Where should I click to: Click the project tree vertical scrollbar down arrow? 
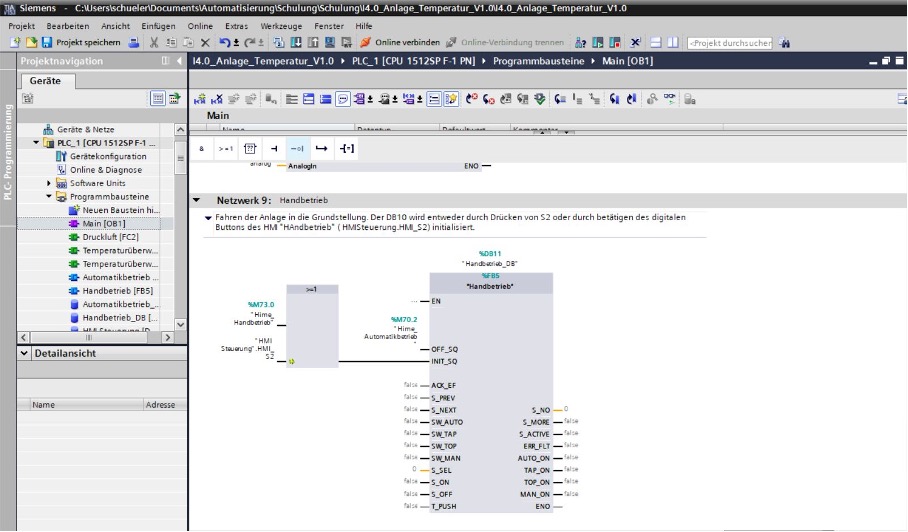click(x=180, y=324)
